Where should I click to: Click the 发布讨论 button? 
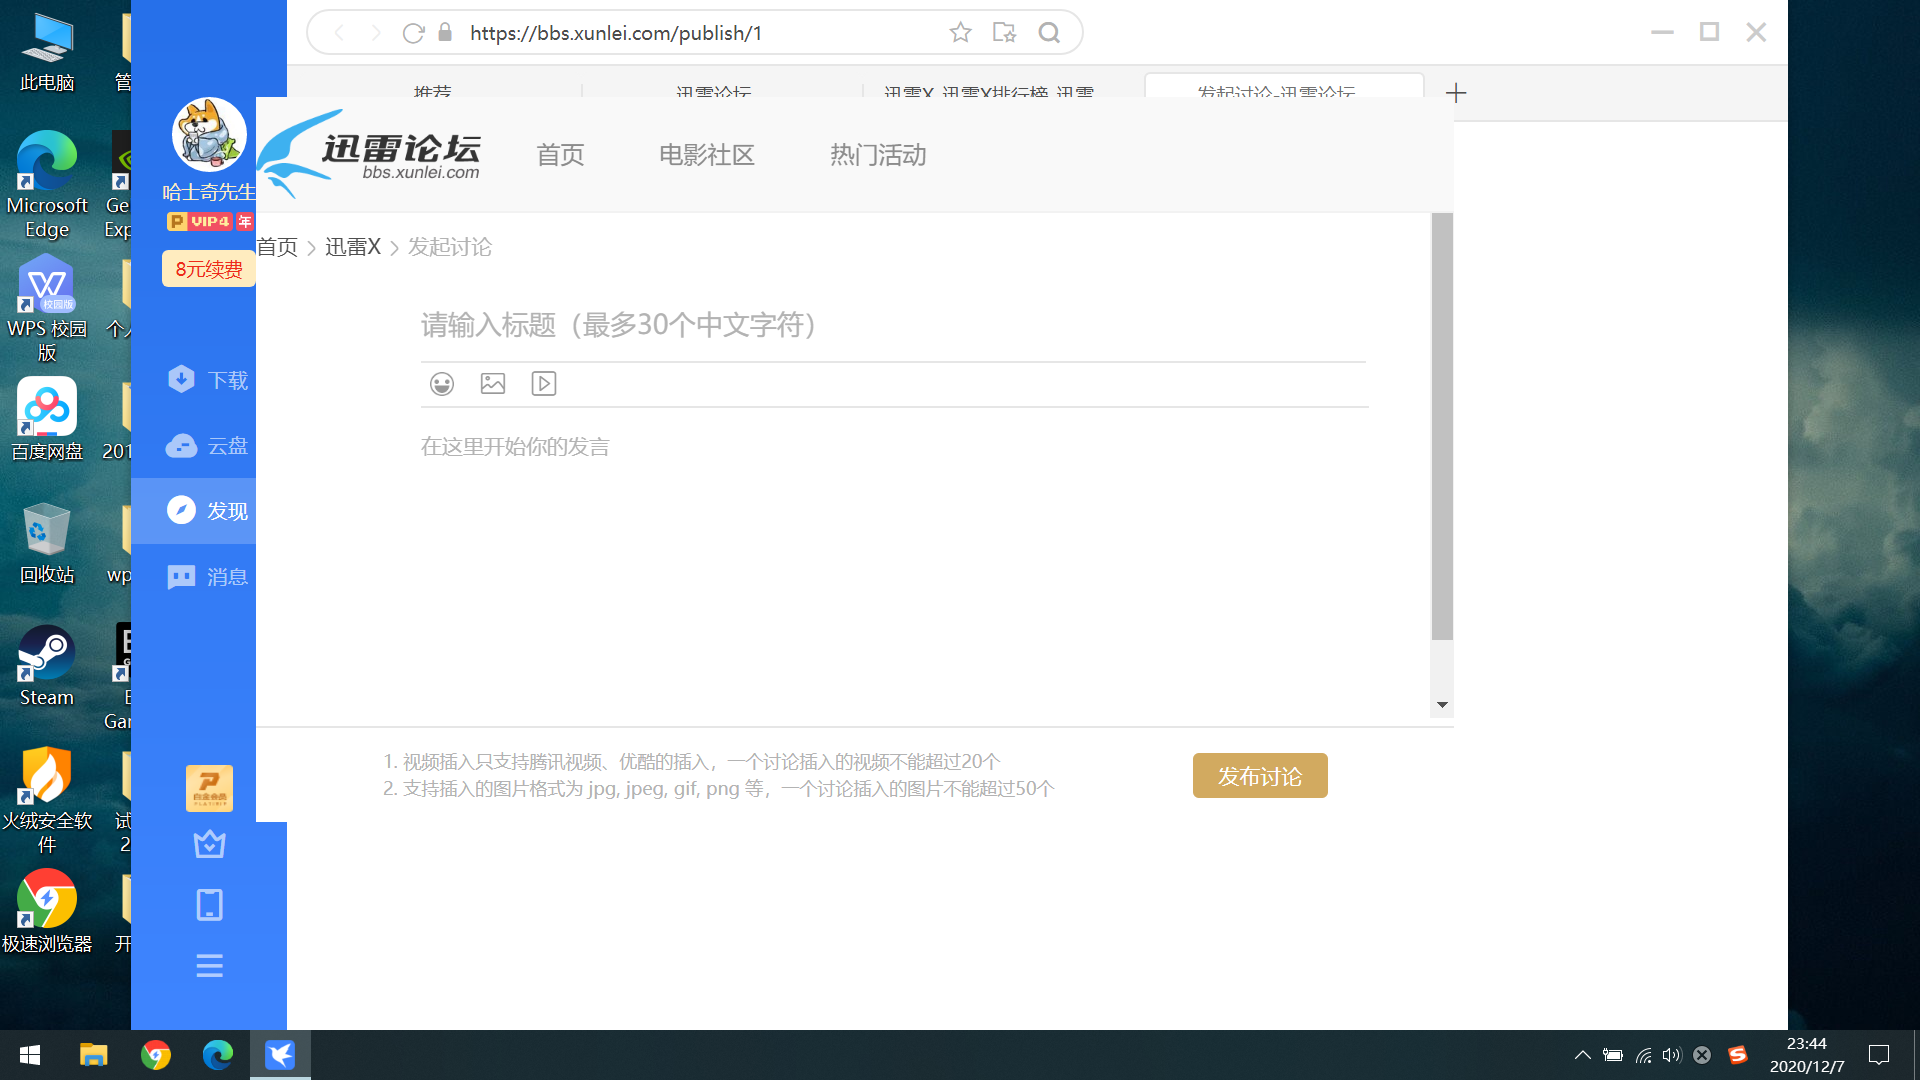[1259, 776]
